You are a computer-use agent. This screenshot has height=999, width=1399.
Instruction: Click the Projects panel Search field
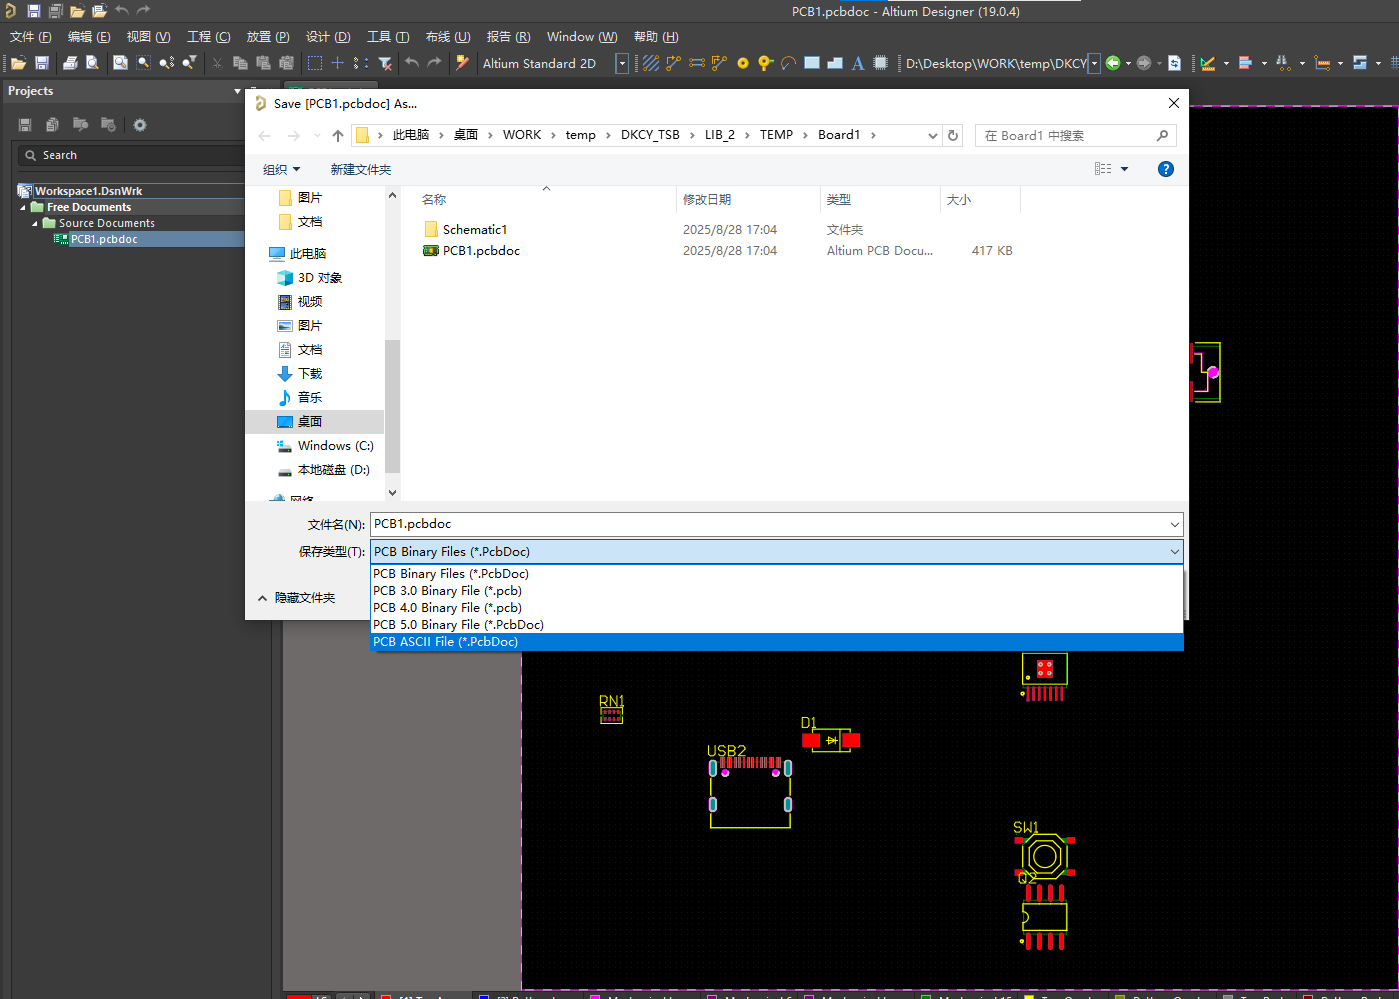pyautogui.click(x=130, y=155)
